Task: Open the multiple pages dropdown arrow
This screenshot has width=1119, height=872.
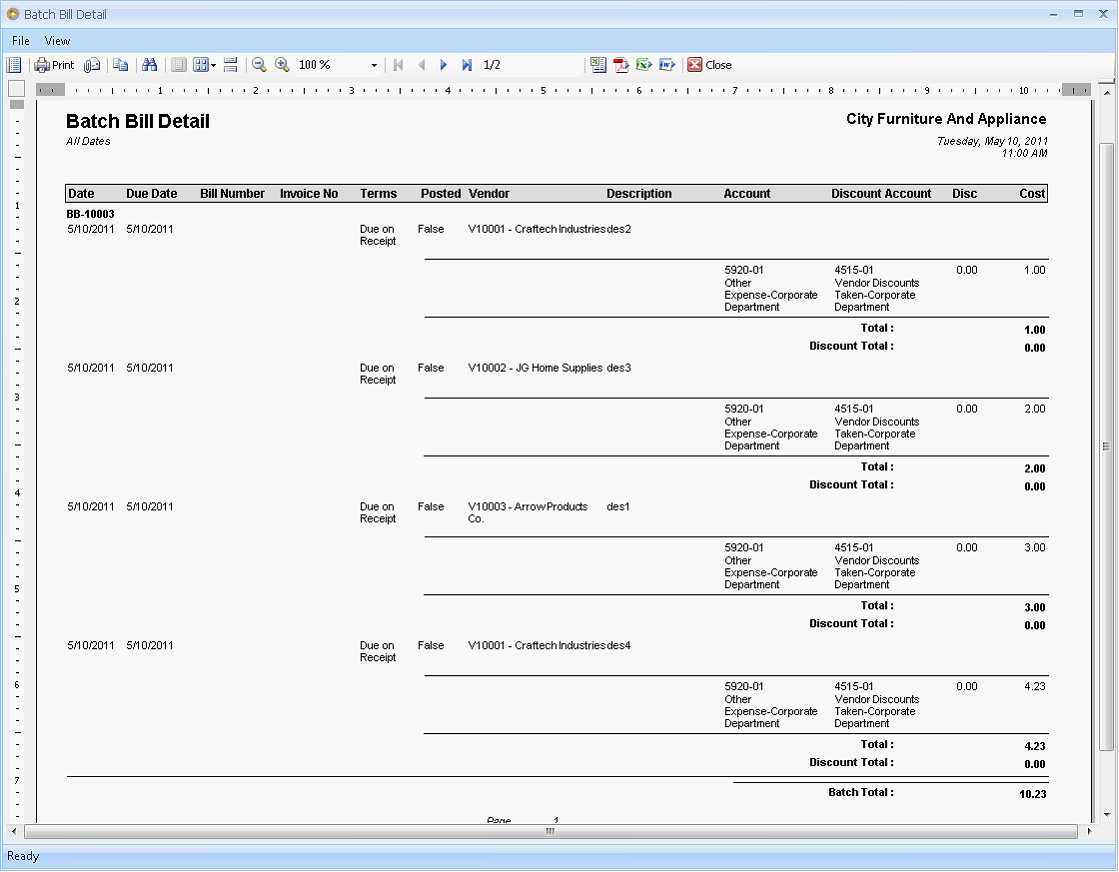Action: click(213, 66)
